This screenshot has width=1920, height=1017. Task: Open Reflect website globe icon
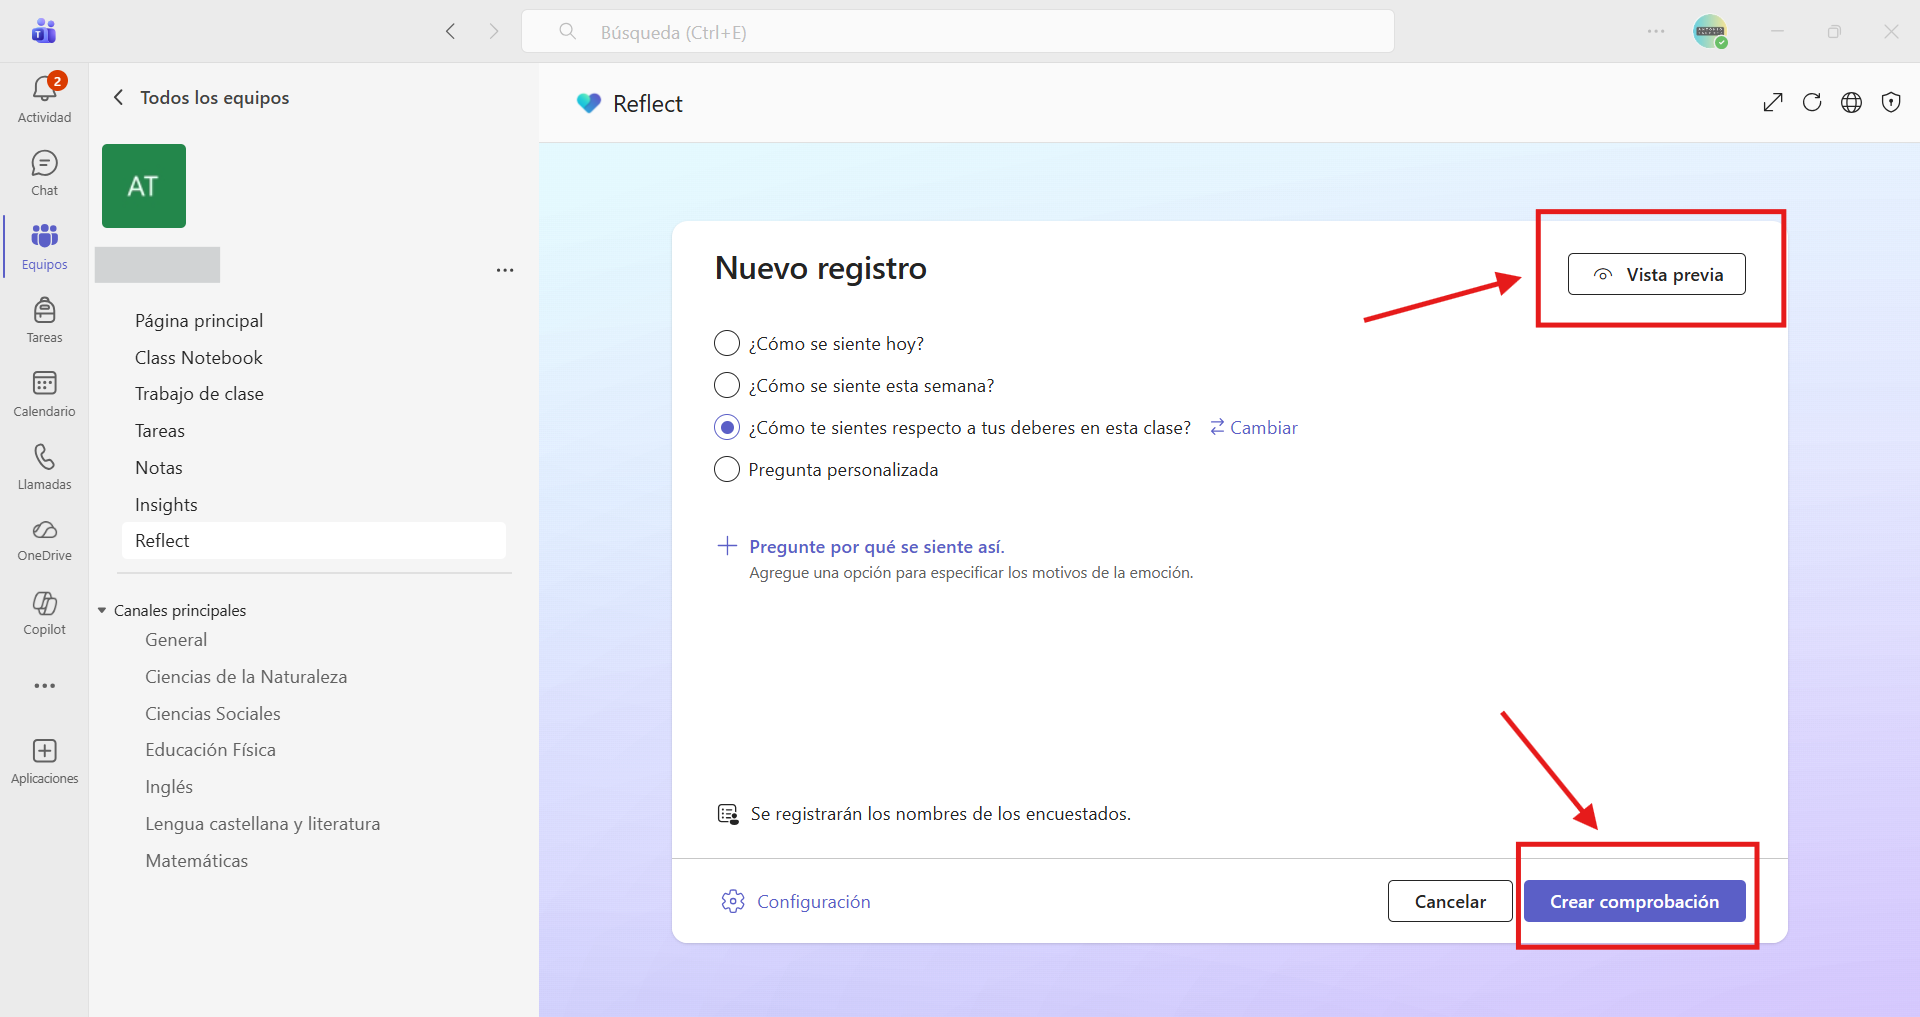pos(1852,102)
